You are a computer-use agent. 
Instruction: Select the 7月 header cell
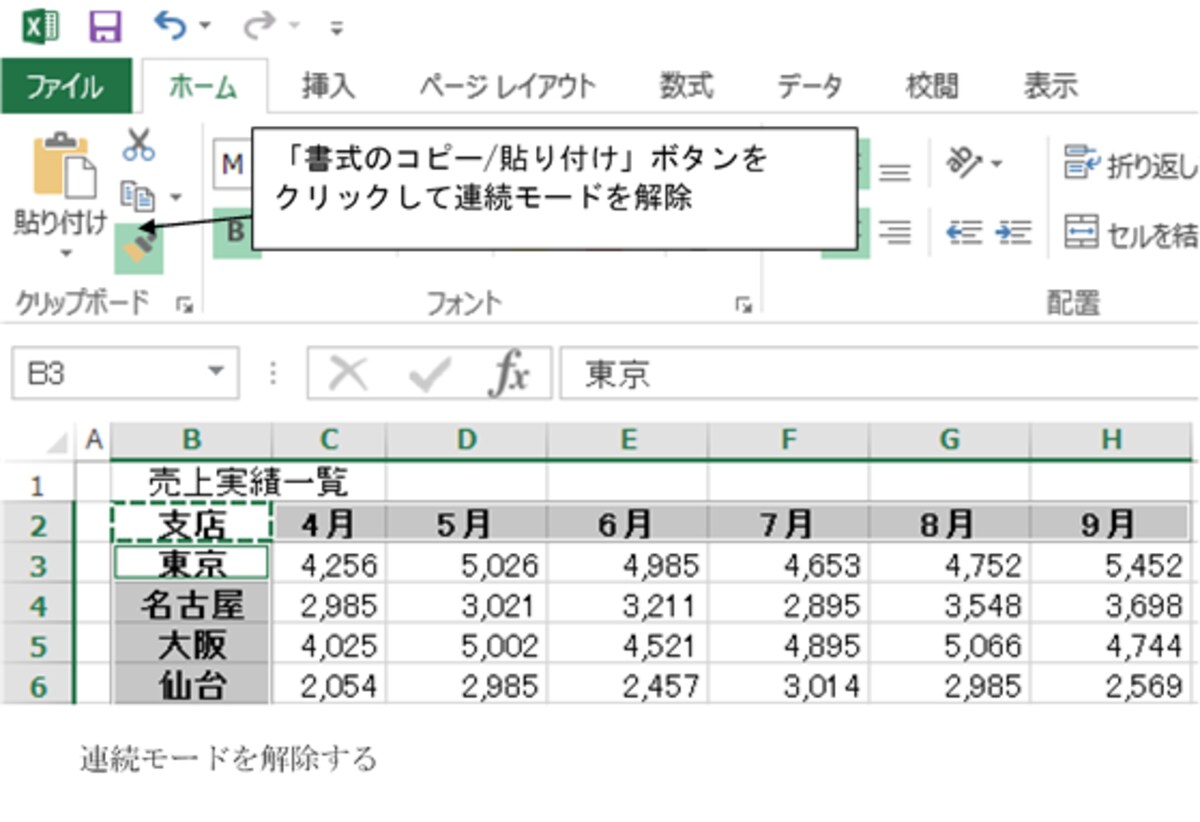pos(789,524)
